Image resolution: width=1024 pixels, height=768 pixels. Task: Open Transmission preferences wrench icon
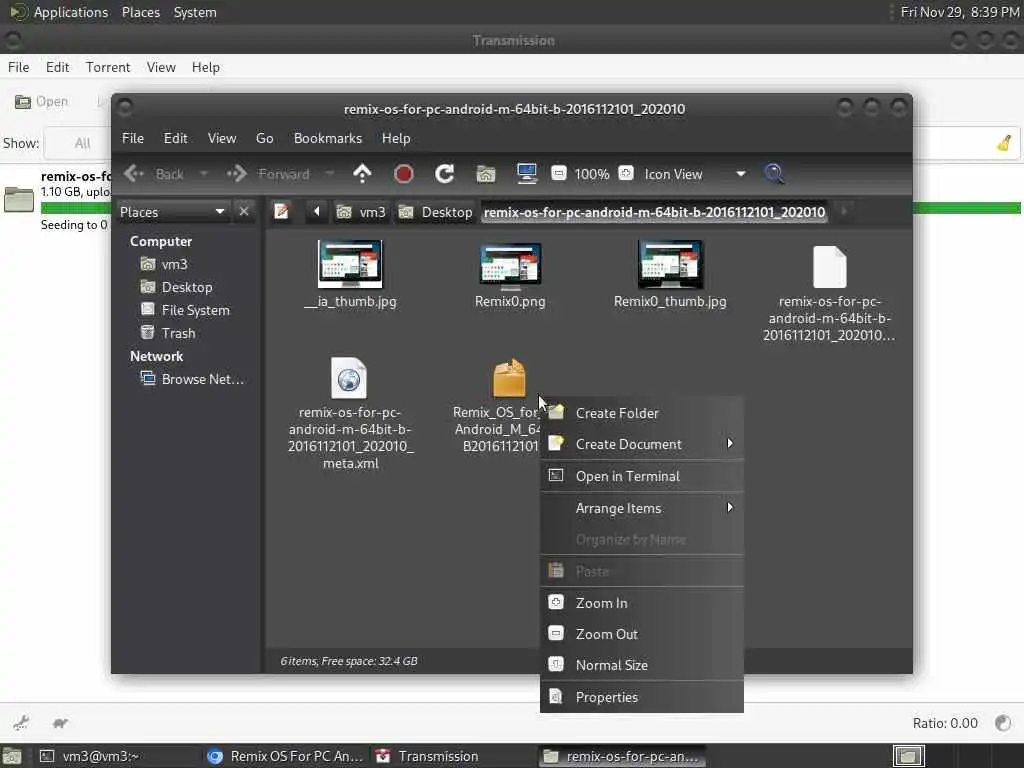[21, 722]
